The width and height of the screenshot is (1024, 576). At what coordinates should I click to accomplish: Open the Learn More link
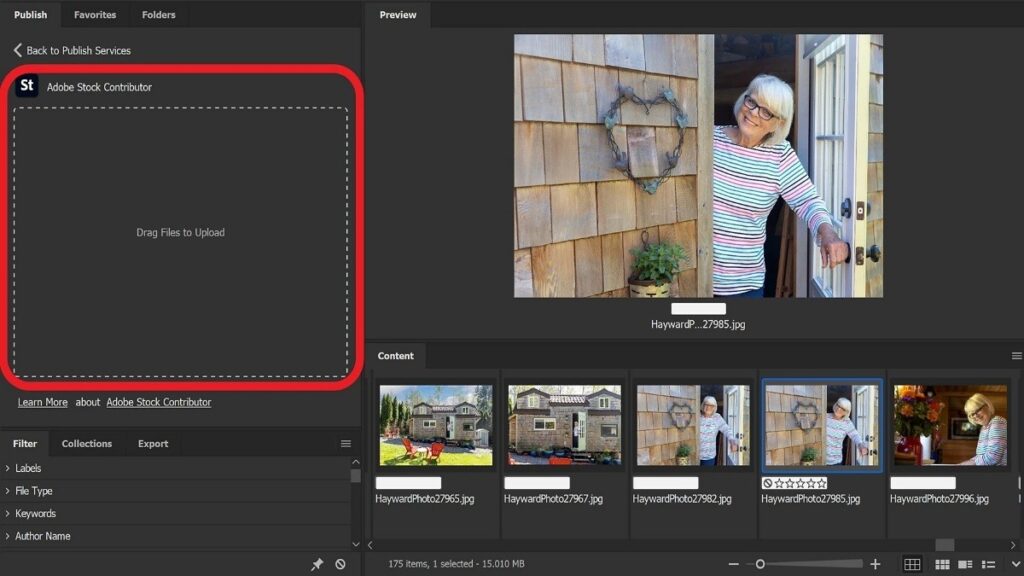pyautogui.click(x=42, y=402)
